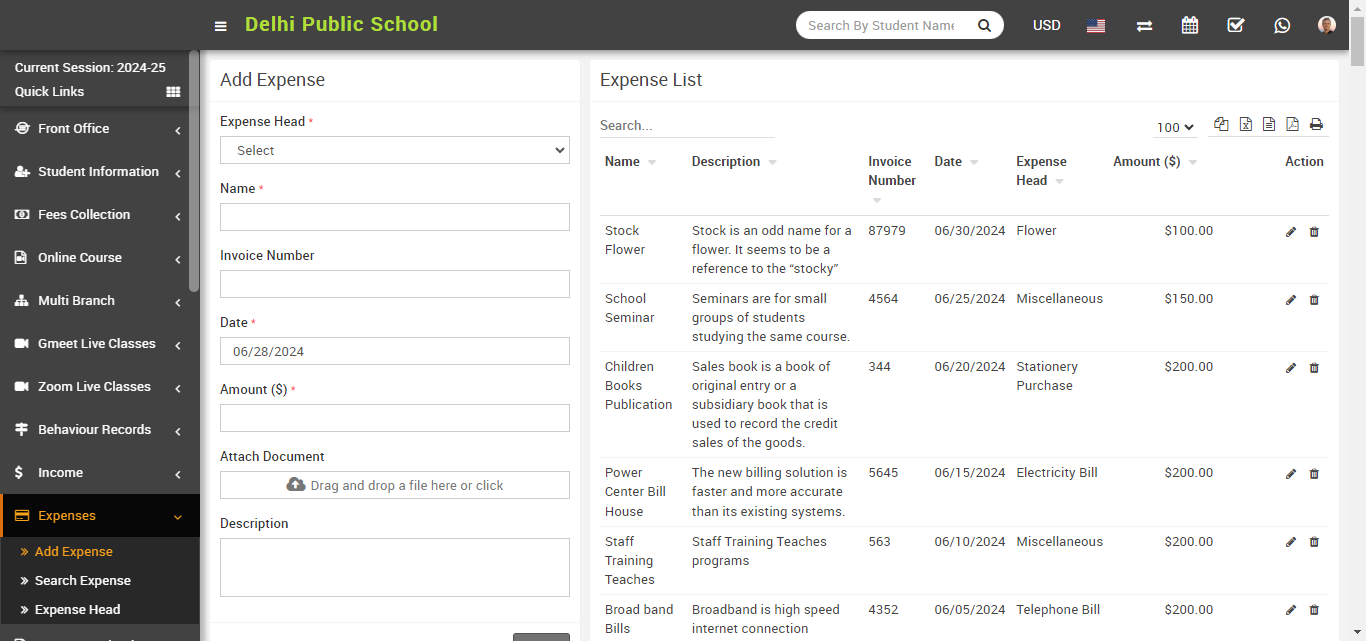Open the task checklist icon in header

(1236, 26)
